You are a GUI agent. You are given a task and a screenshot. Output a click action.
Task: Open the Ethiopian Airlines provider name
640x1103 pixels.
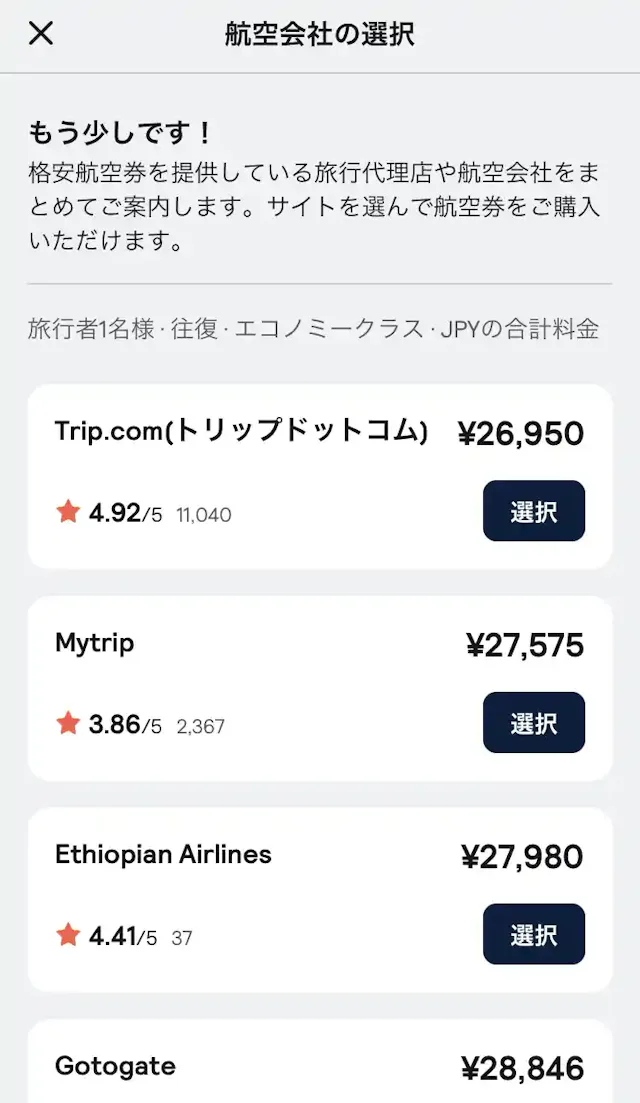click(163, 855)
